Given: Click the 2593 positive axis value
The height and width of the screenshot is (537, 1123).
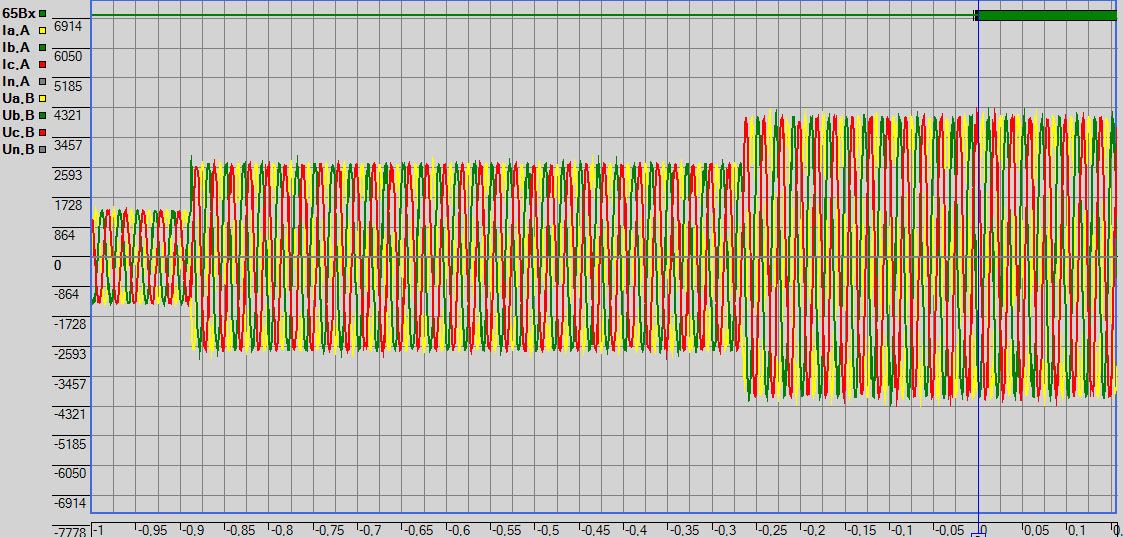Looking at the screenshot, I should pos(68,175).
